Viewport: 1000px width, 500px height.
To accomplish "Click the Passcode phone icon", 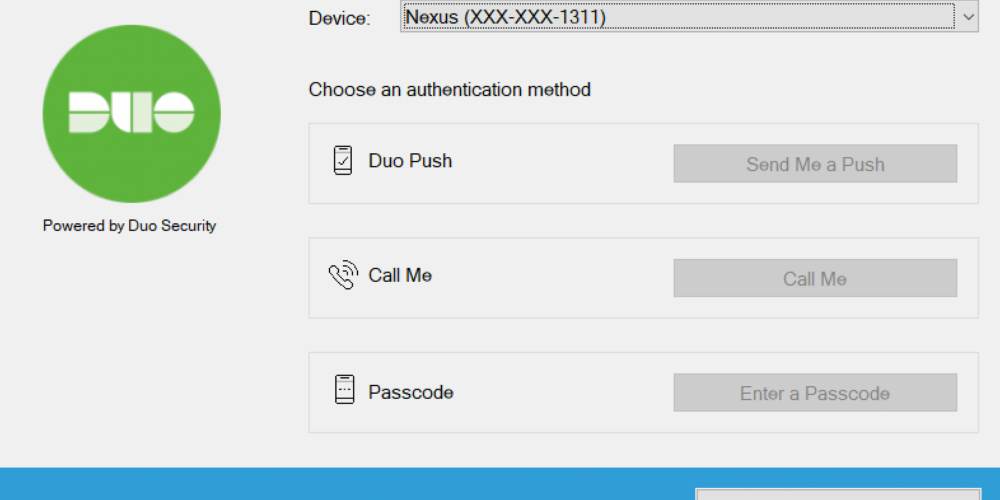I will [x=344, y=389].
